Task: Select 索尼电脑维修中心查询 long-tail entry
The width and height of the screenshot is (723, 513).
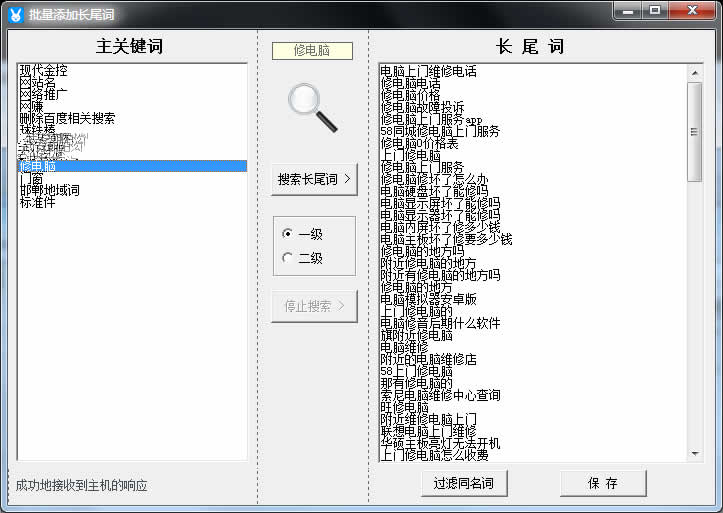Action: [440, 395]
